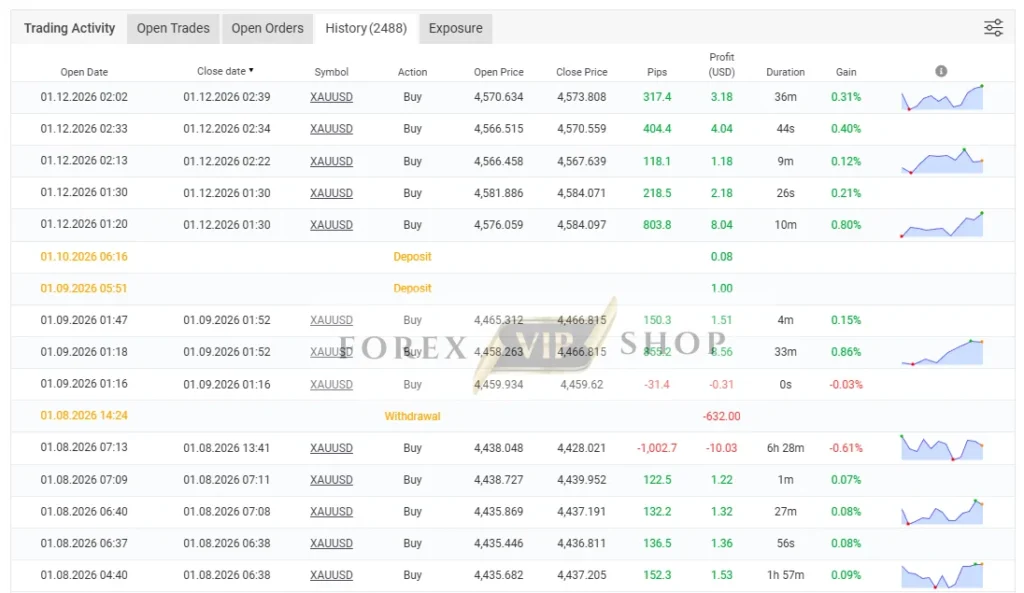This screenshot has width=1024, height=593.
Task: Sort by the Gain column header
Action: click(846, 72)
